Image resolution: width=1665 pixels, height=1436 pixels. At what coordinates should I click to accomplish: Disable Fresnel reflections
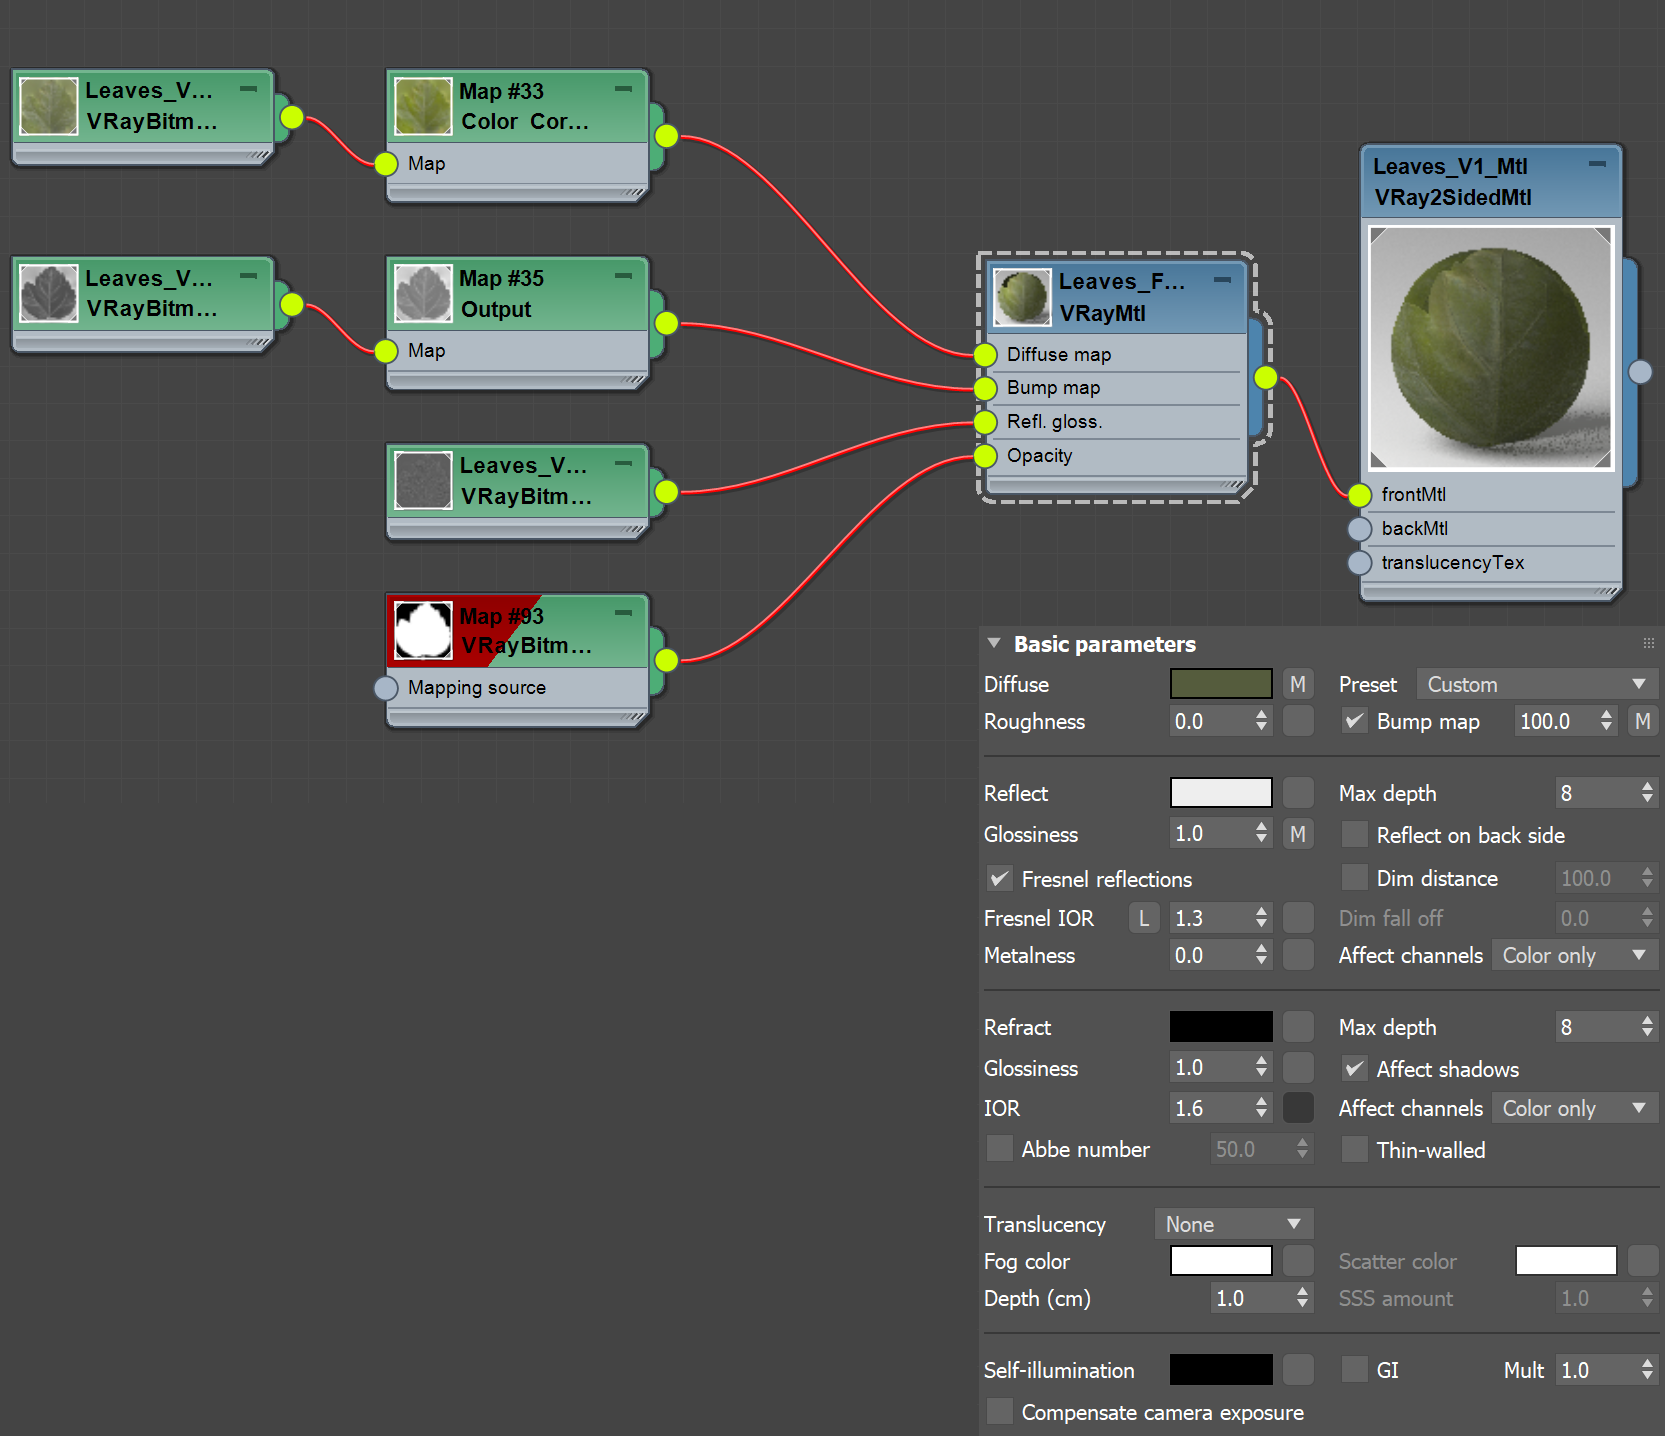[x=999, y=879]
